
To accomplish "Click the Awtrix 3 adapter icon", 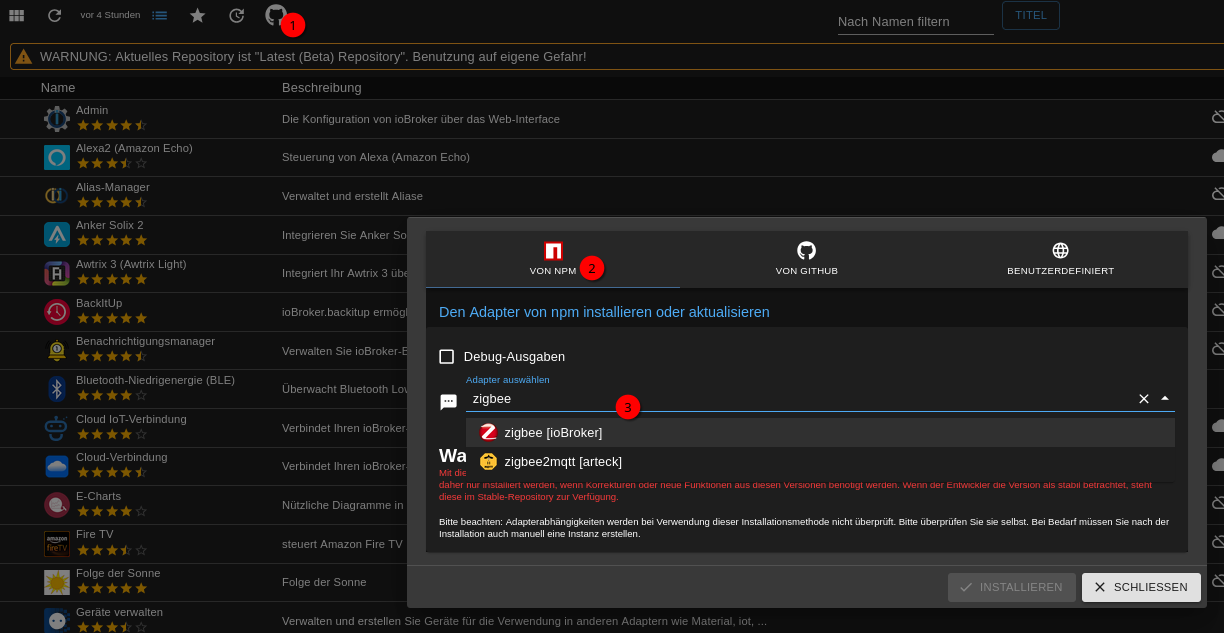I will pos(57,273).
